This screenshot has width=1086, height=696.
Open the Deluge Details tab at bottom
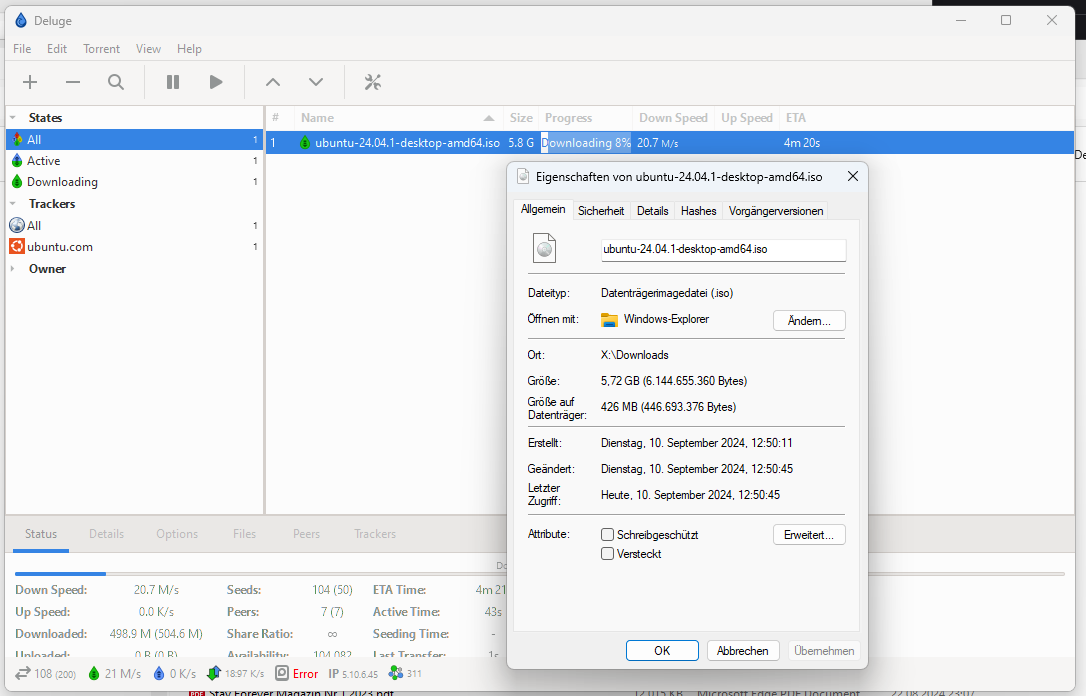click(x=106, y=534)
